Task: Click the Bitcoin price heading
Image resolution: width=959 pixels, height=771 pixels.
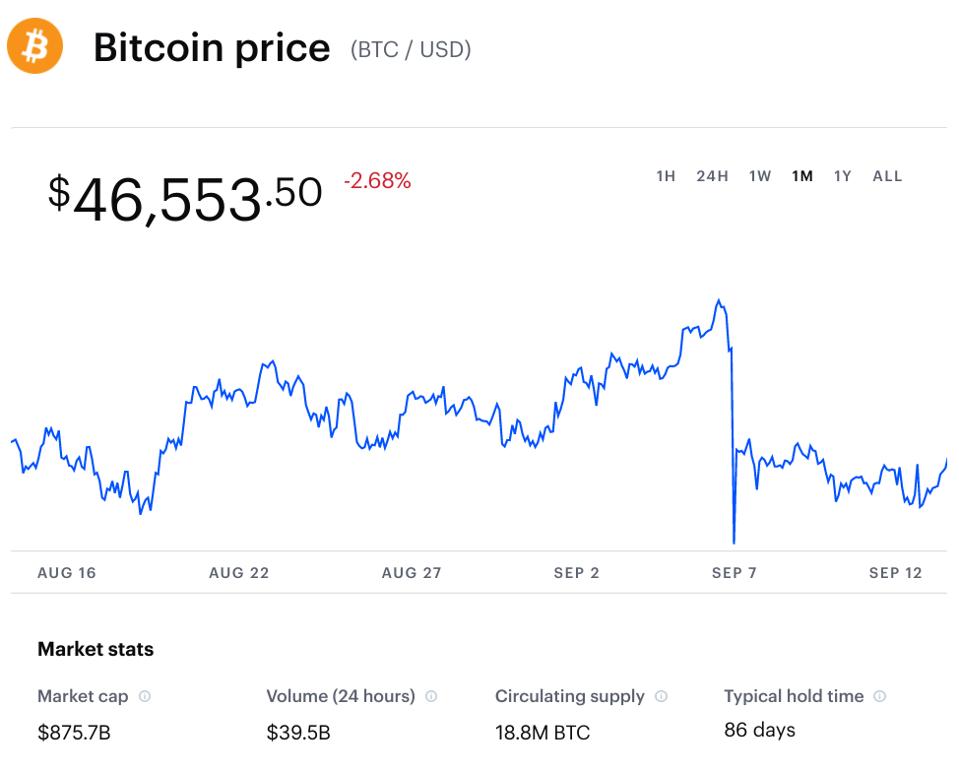Action: coord(211,48)
